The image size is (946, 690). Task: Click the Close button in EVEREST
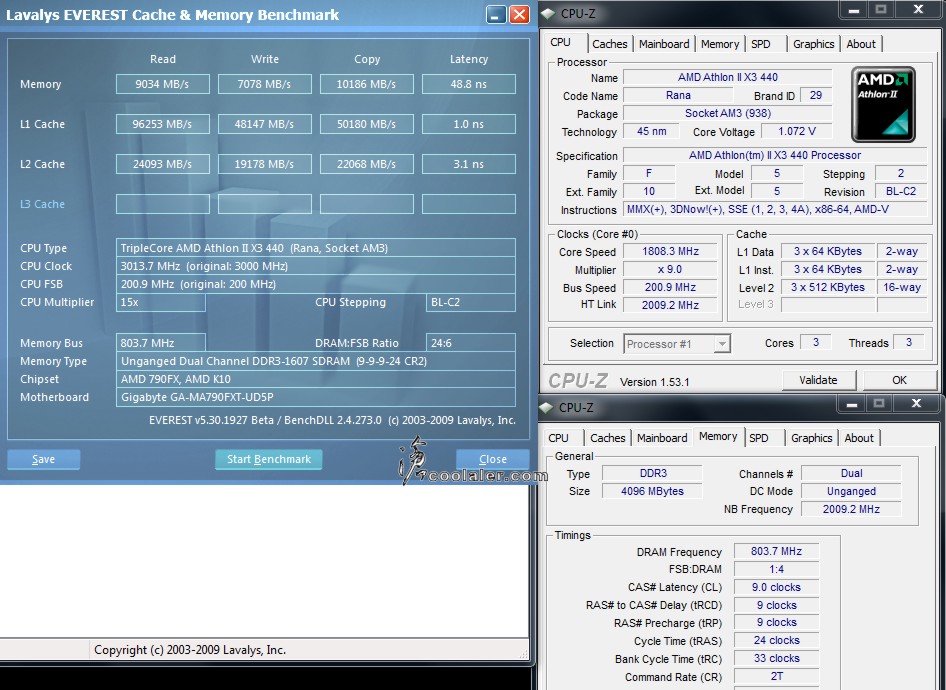click(x=492, y=459)
